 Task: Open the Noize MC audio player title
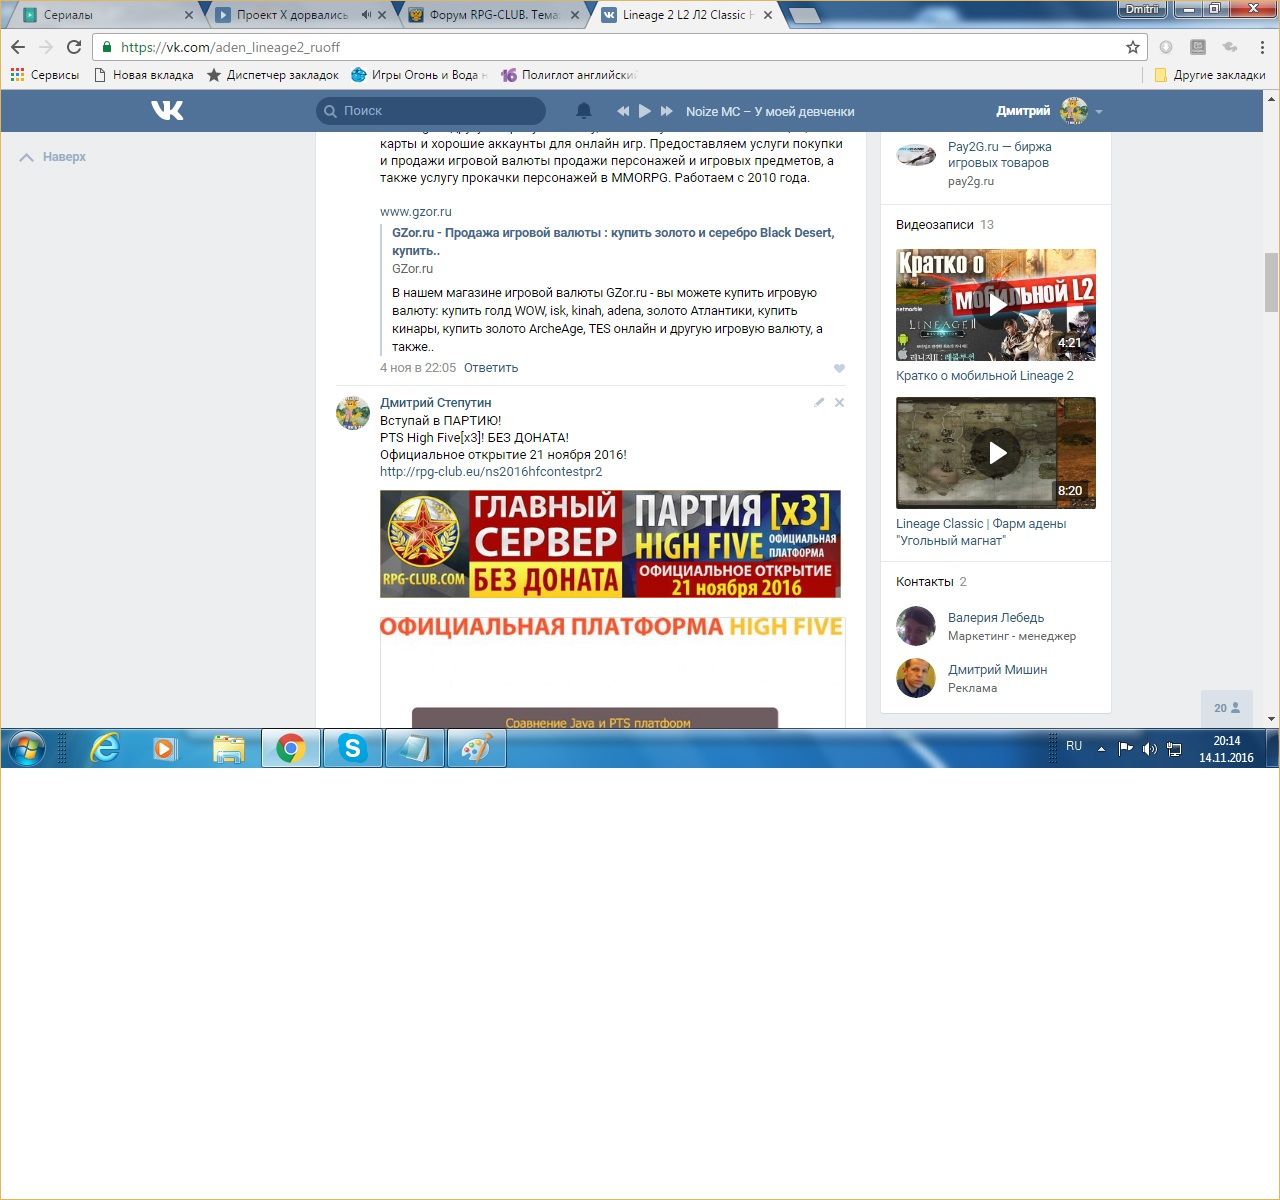click(770, 112)
